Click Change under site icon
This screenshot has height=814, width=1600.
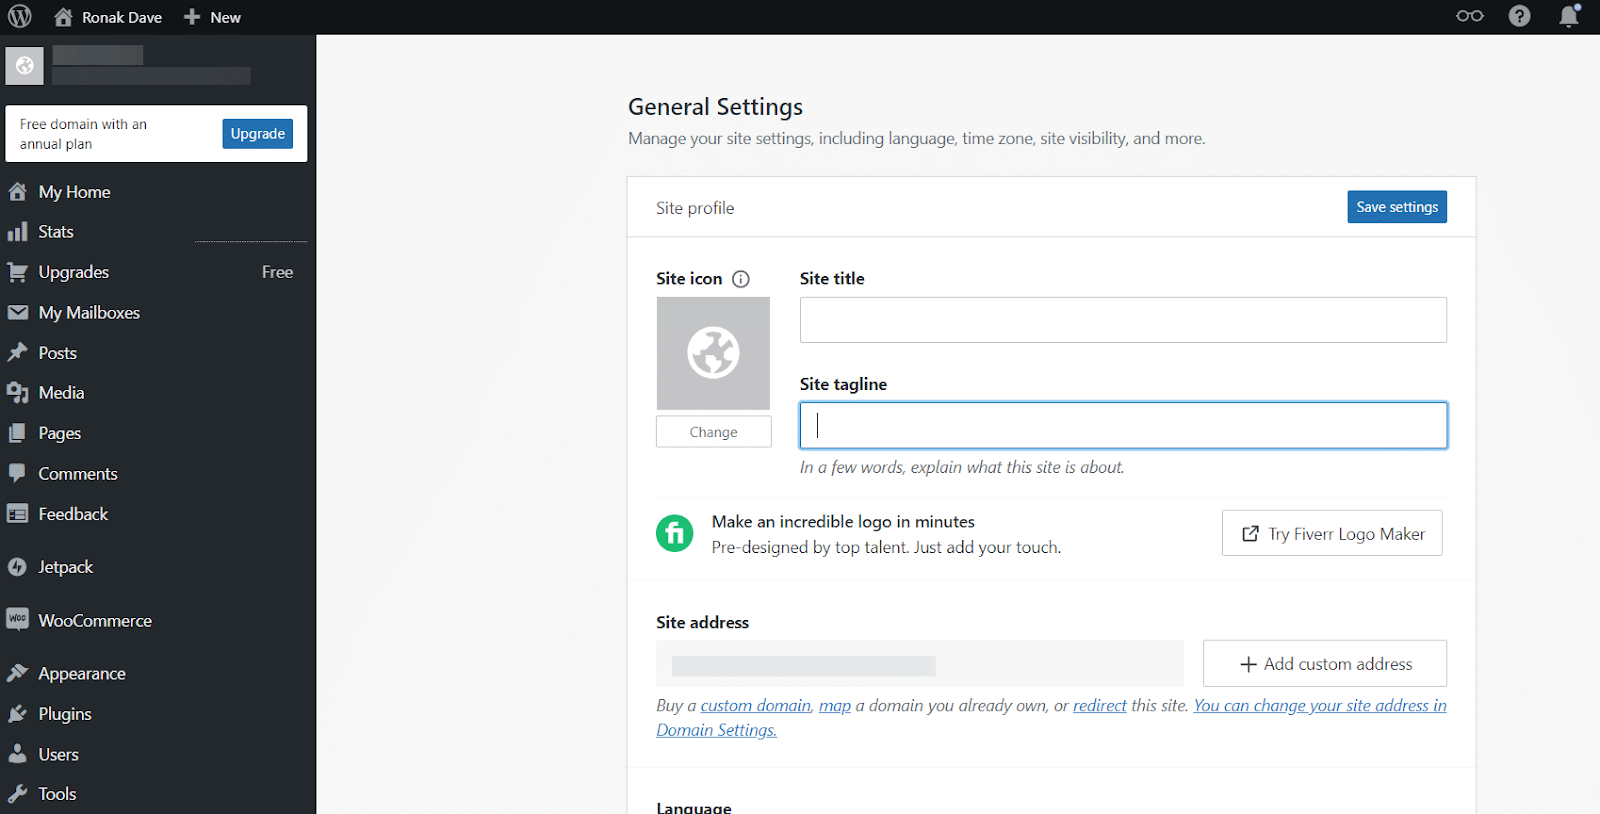[x=713, y=432]
